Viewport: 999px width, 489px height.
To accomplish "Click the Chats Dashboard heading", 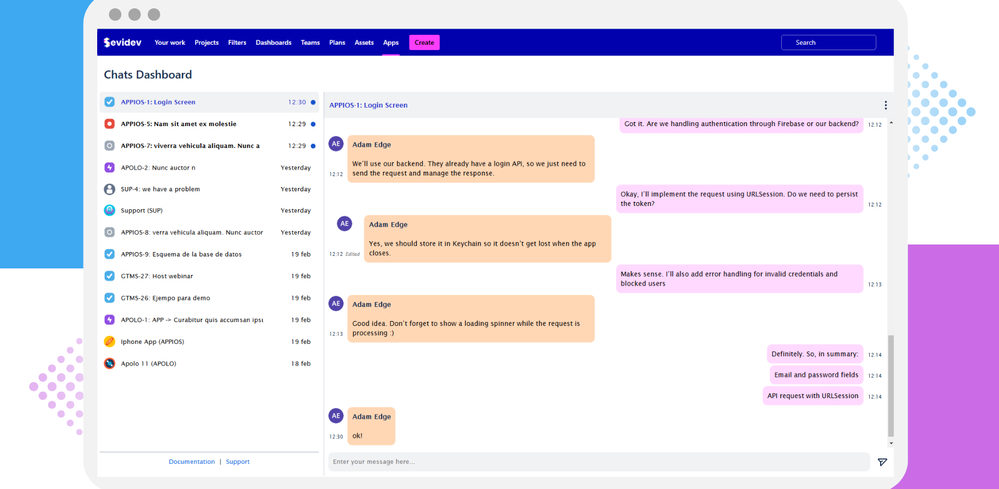I will click(x=148, y=74).
